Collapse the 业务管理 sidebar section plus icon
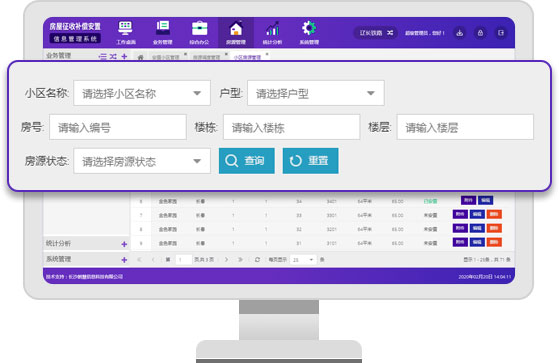 point(124,56)
